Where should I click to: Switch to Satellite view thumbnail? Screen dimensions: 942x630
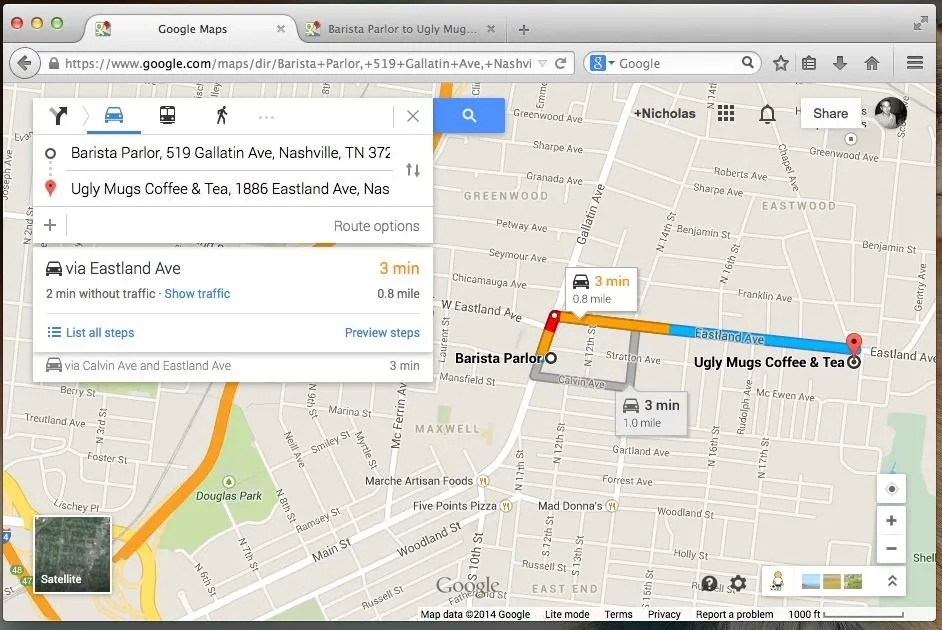click(x=73, y=554)
